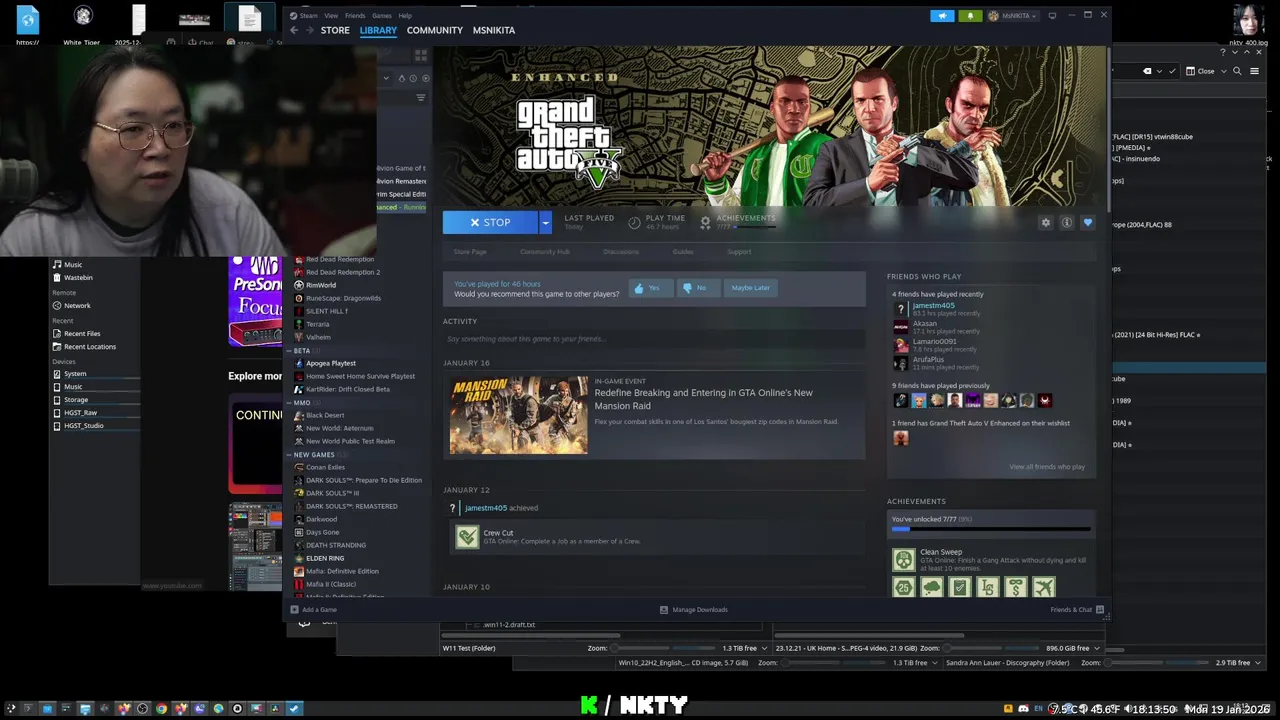The height and width of the screenshot is (720, 1280).
Task: Open the Games menu
Action: tap(382, 16)
